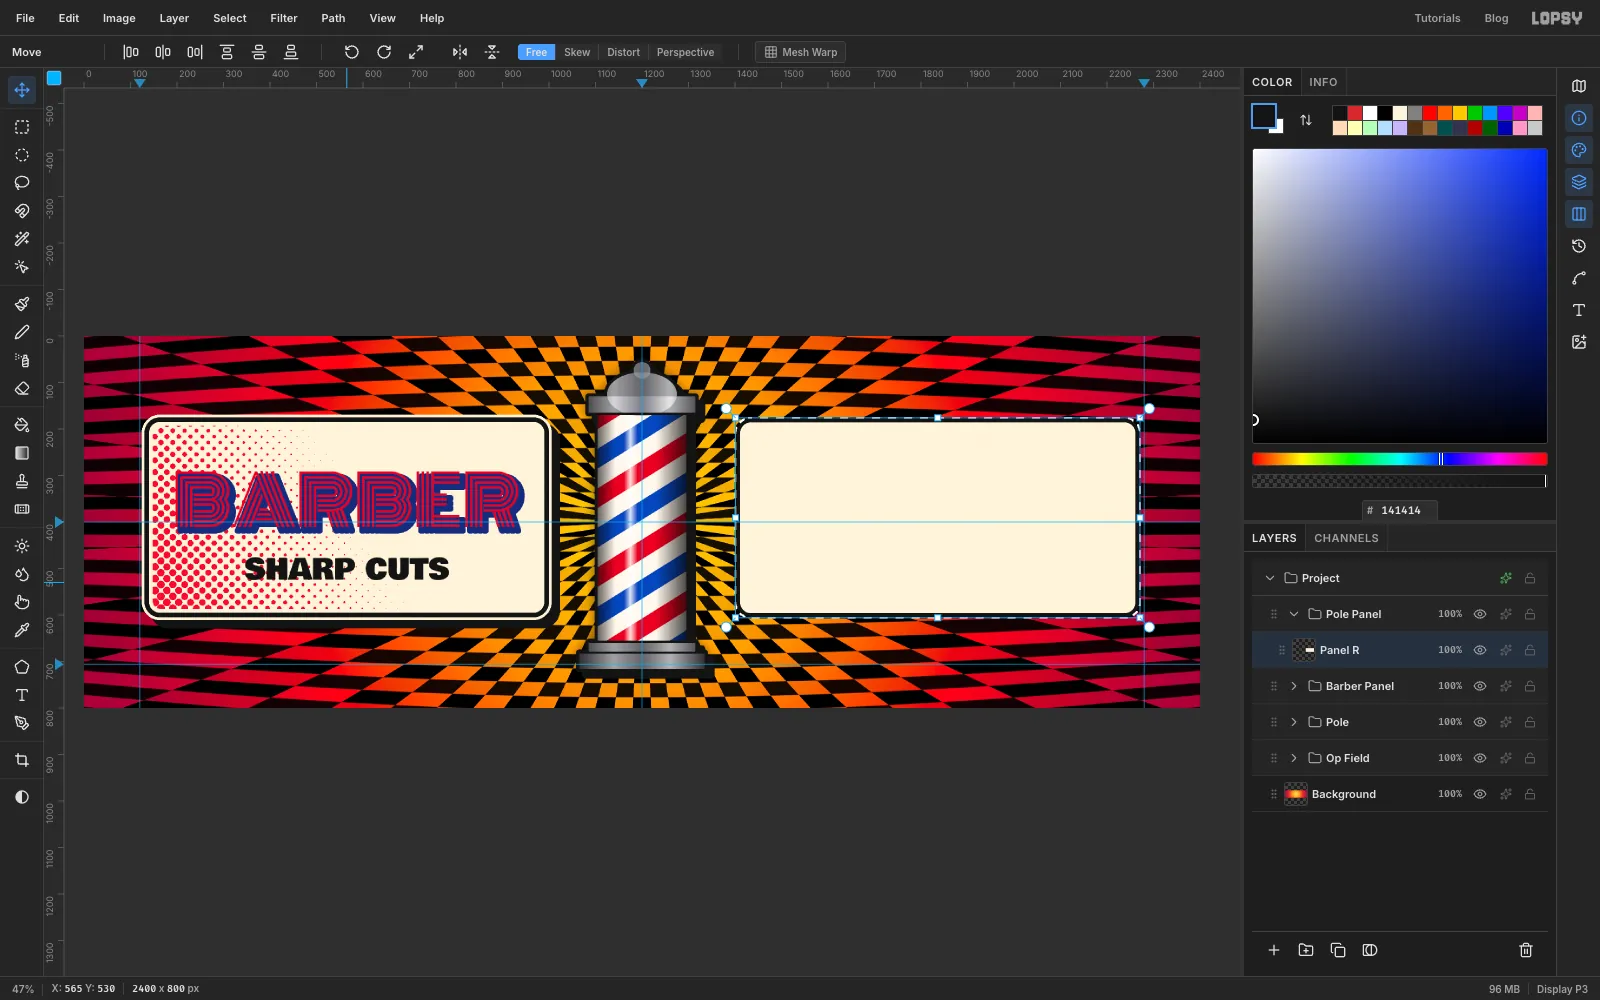
Task: Select the Crop tool
Action: point(22,760)
